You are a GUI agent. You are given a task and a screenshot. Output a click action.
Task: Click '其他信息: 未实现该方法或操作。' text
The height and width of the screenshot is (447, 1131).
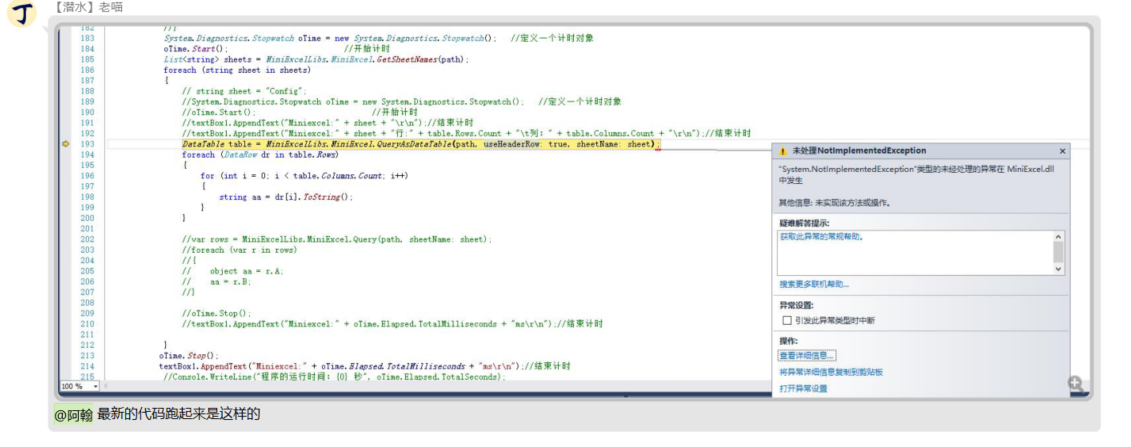[x=835, y=203]
